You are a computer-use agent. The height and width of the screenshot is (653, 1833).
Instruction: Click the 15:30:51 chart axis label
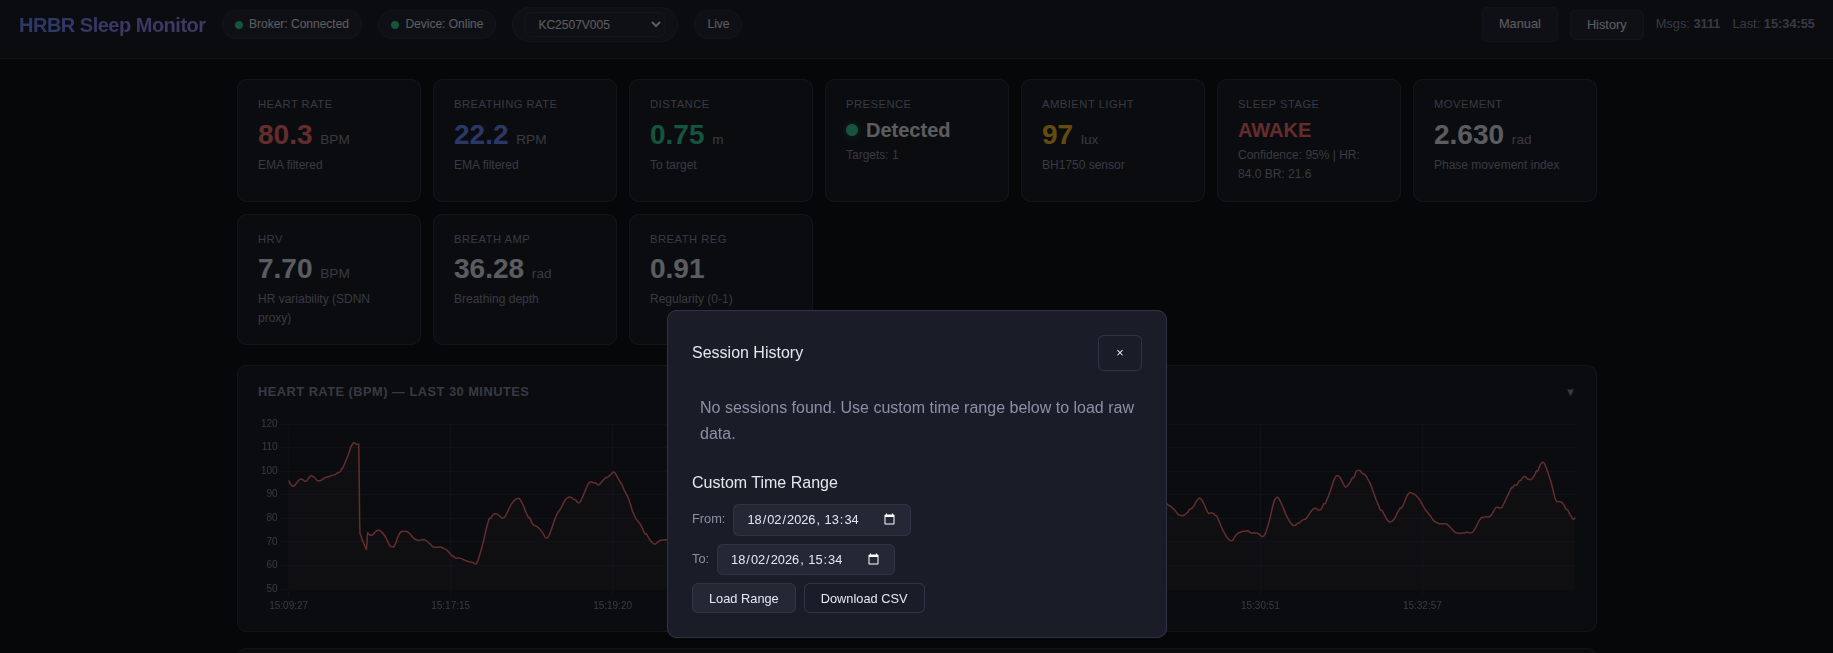click(1260, 605)
